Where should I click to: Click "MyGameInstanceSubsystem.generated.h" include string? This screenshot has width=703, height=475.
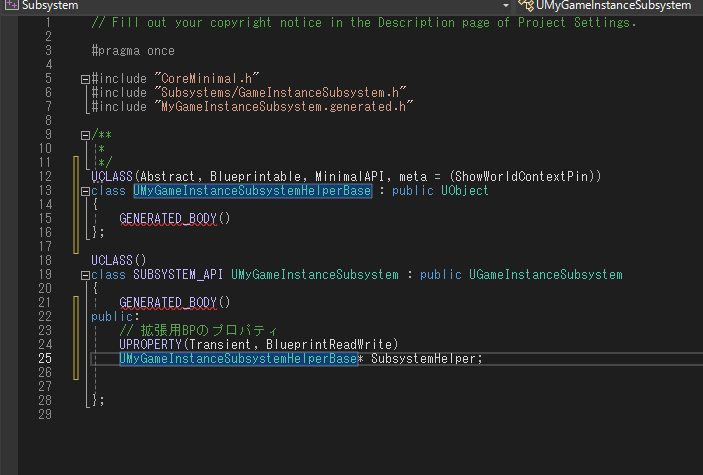(x=284, y=107)
